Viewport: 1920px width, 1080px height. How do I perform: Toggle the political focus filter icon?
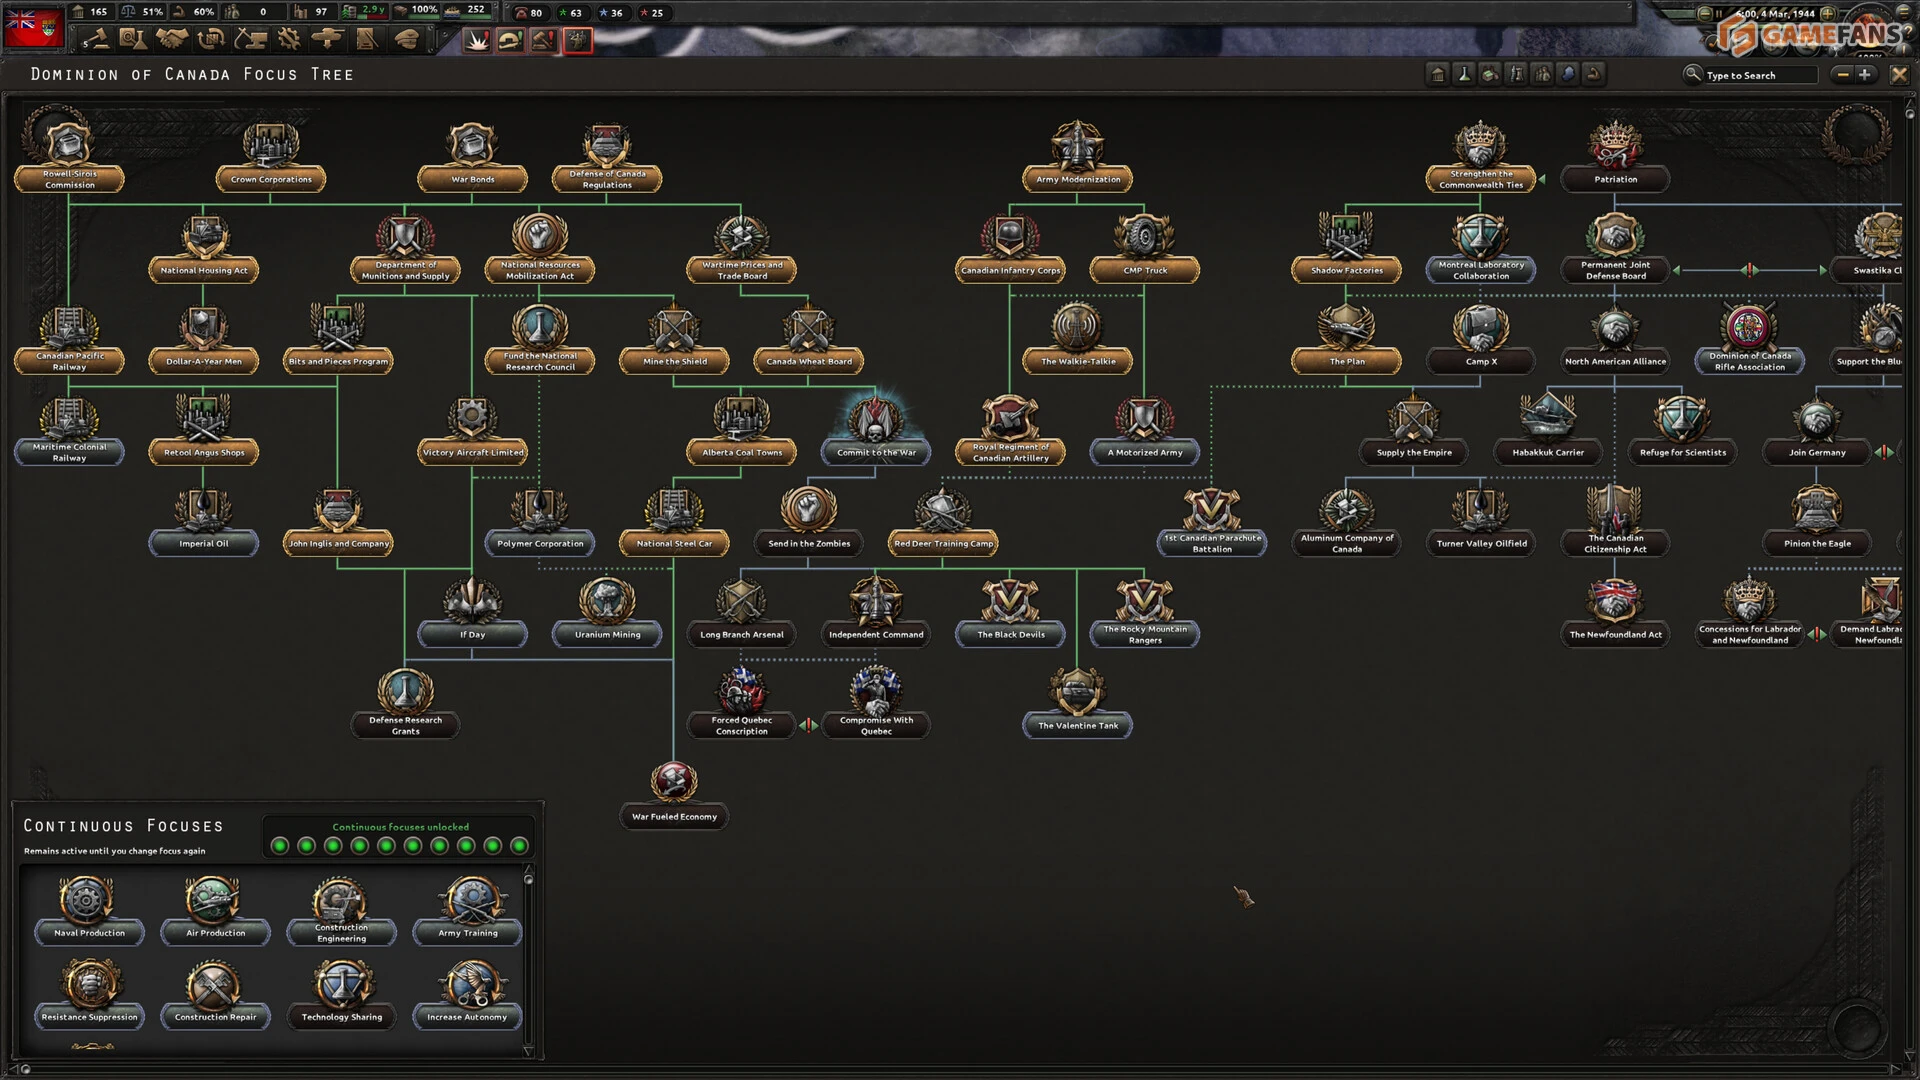[1437, 74]
